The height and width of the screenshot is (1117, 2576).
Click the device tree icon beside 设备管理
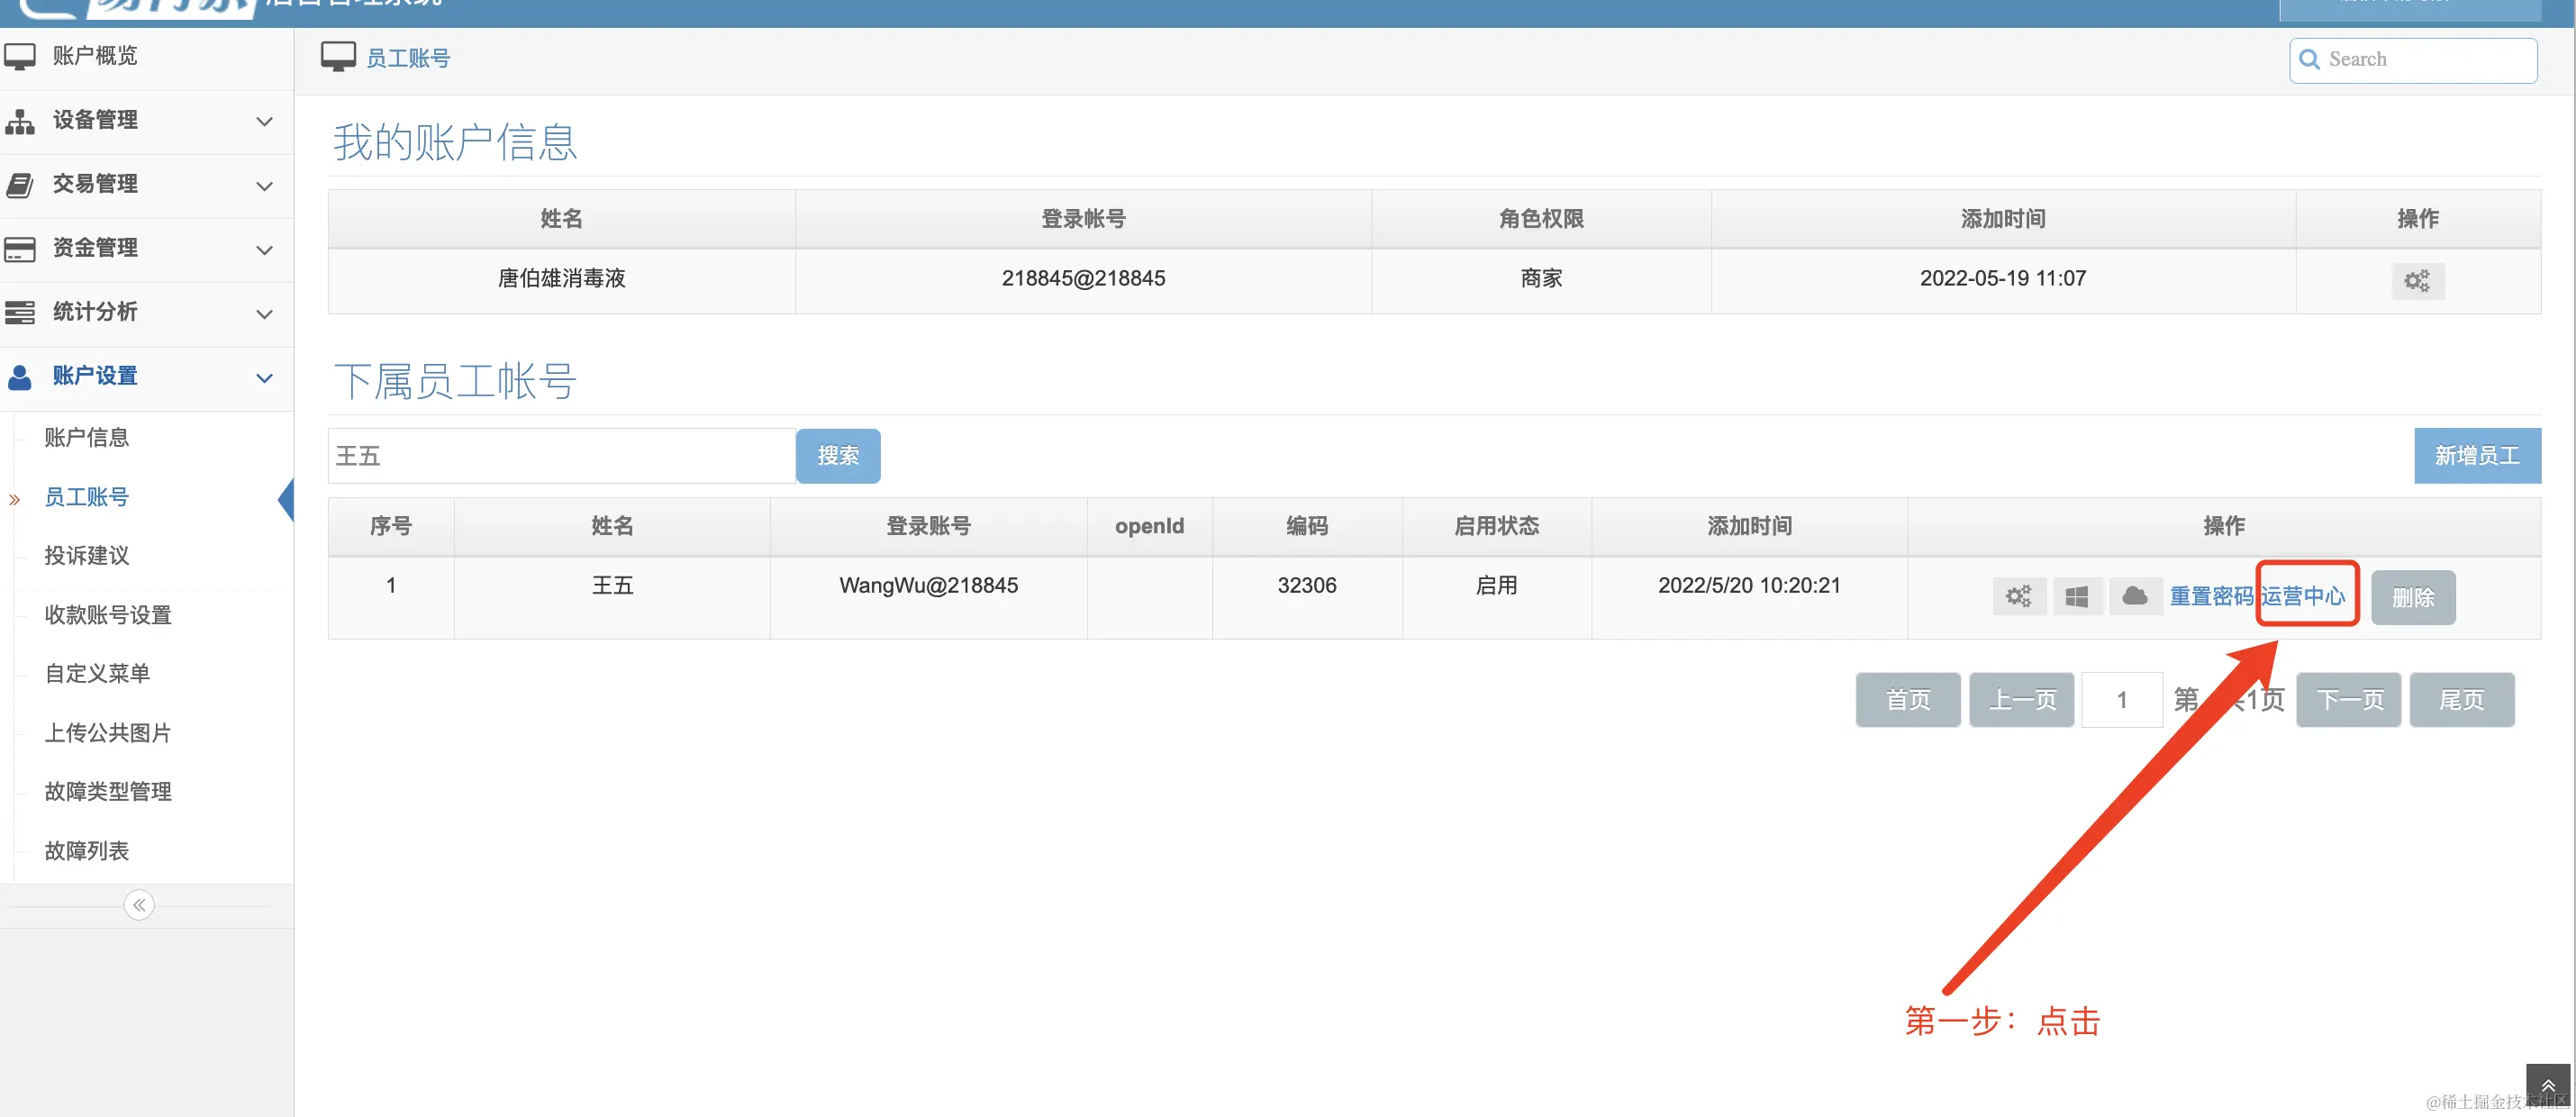click(20, 121)
